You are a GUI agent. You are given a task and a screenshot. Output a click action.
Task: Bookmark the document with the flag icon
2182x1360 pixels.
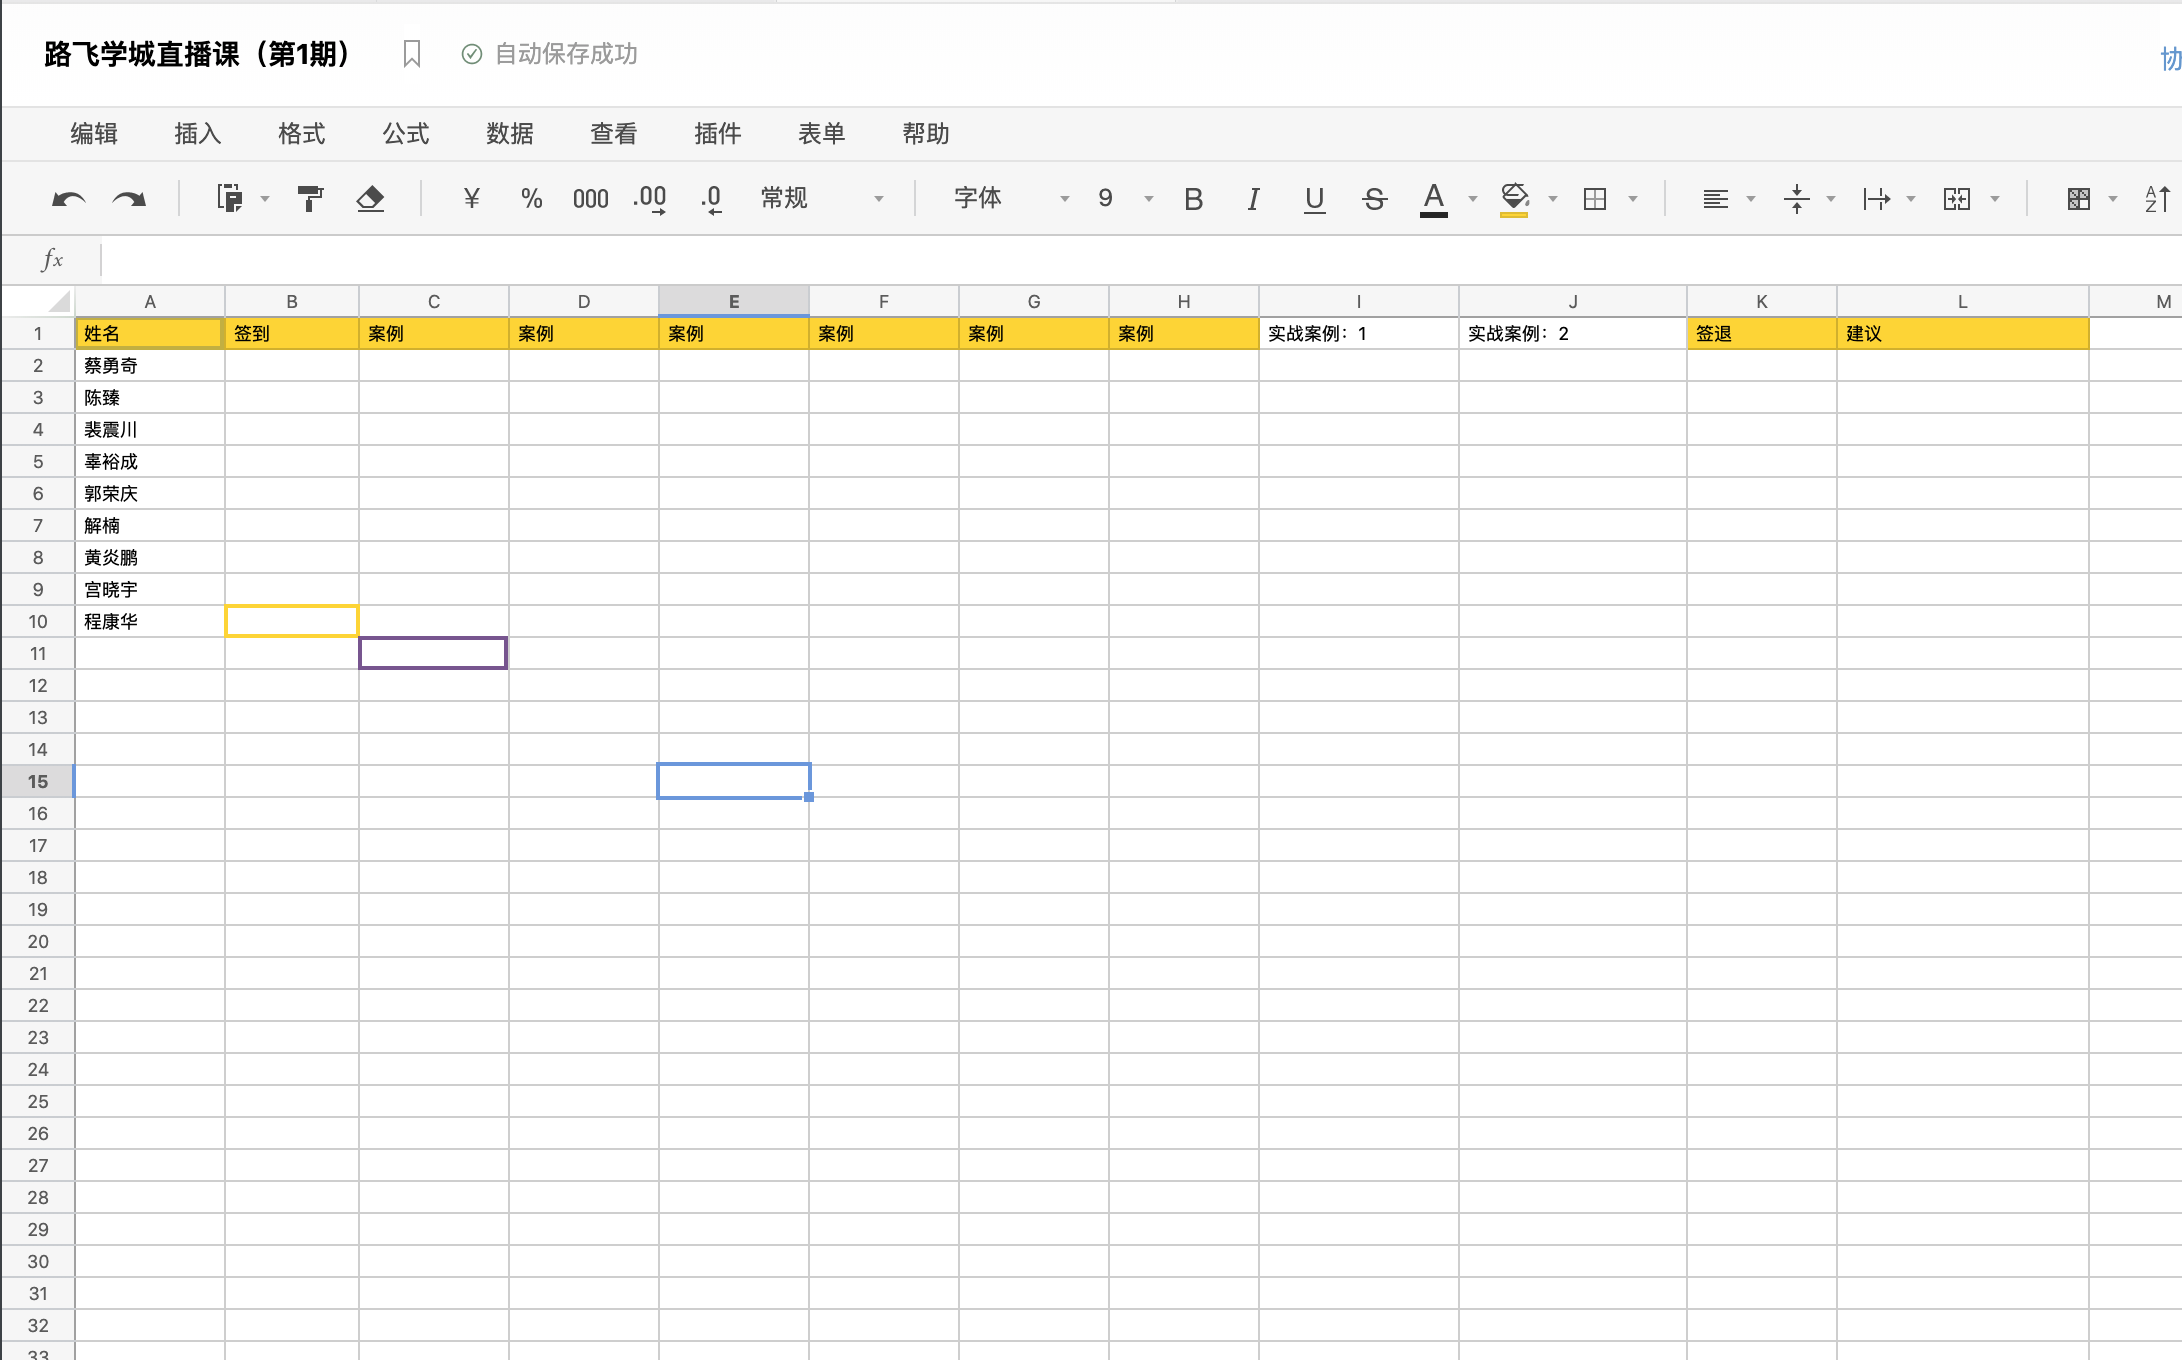[x=411, y=54]
